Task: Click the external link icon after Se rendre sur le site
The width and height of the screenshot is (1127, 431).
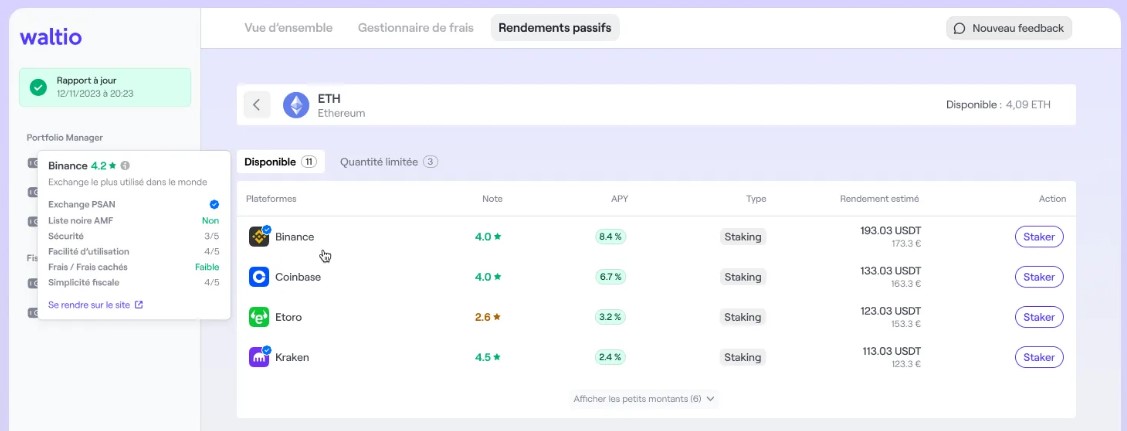Action: point(139,305)
